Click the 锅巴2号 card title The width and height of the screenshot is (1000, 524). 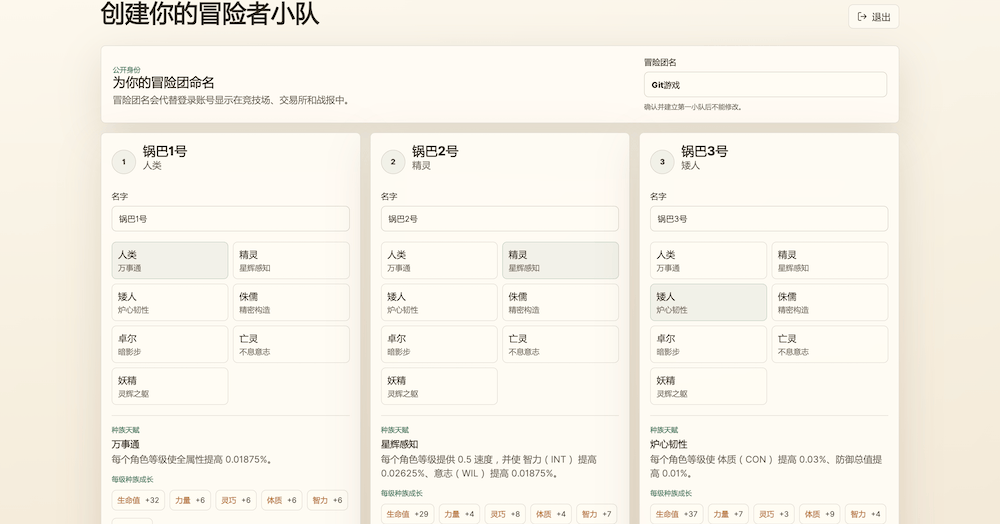pyautogui.click(x=435, y=151)
